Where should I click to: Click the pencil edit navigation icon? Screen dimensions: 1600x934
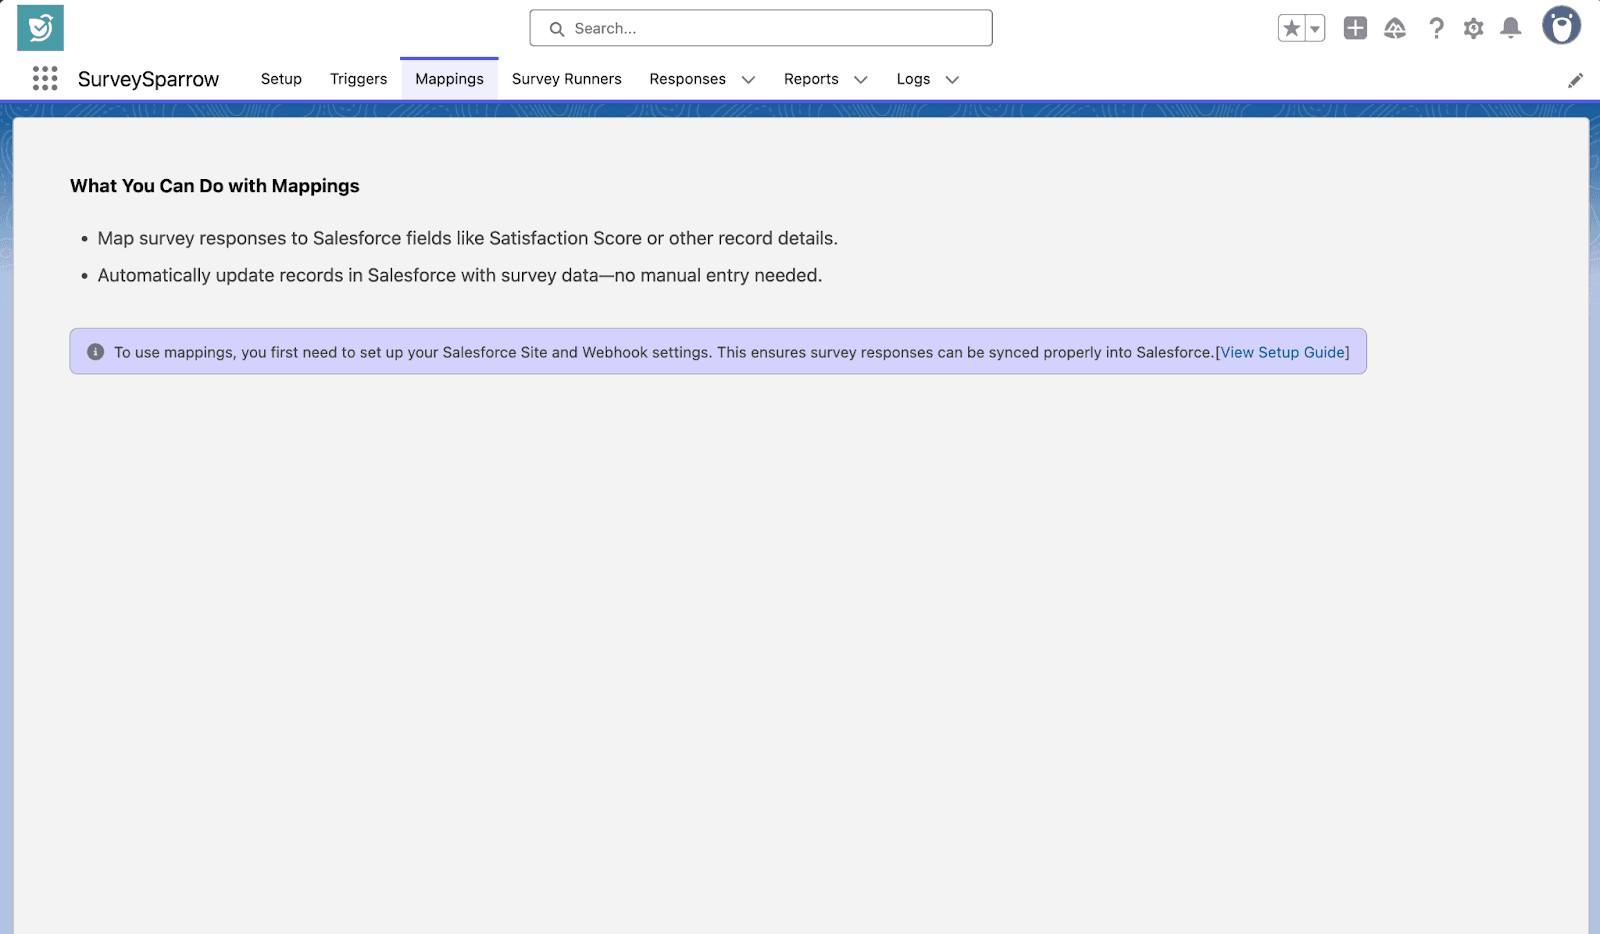pos(1575,80)
